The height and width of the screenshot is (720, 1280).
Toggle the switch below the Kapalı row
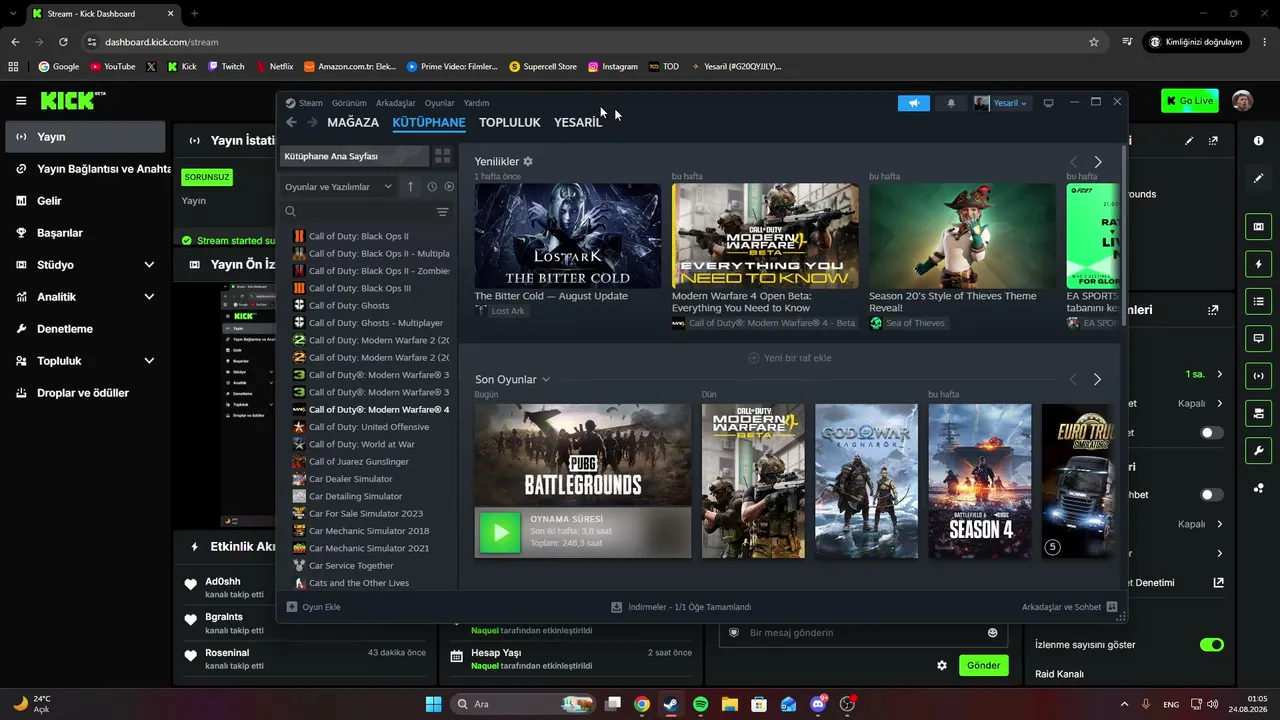[1212, 433]
